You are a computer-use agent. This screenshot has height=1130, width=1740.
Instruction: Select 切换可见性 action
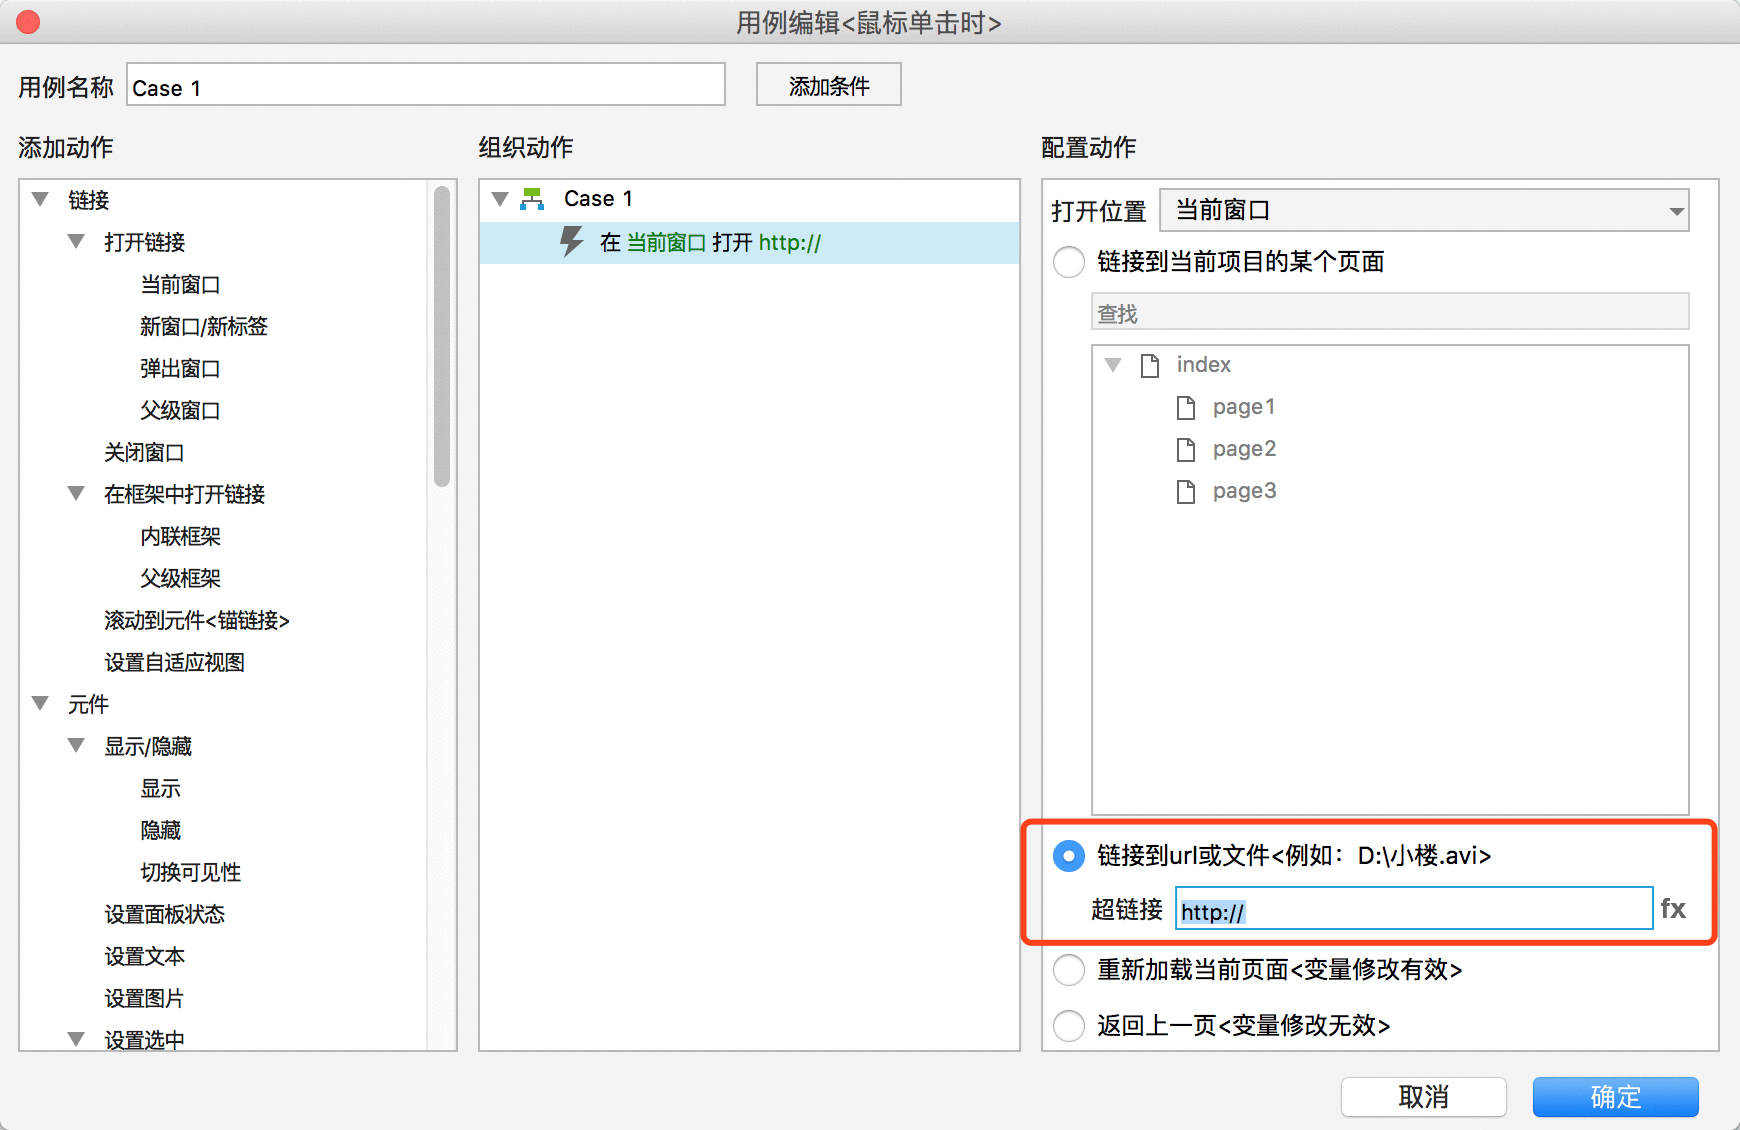tap(191, 873)
